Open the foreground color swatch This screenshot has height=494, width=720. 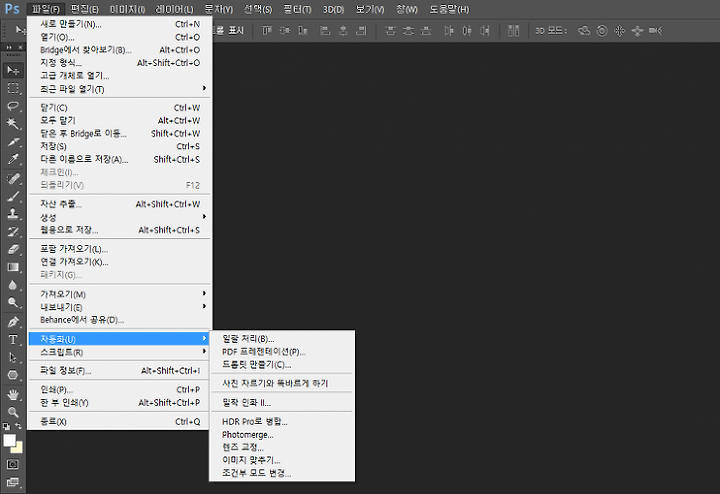click(x=9, y=440)
